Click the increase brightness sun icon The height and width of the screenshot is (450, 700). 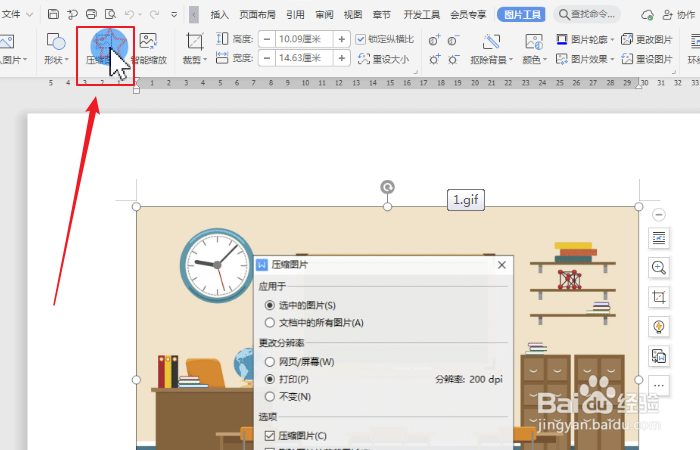coord(434,59)
